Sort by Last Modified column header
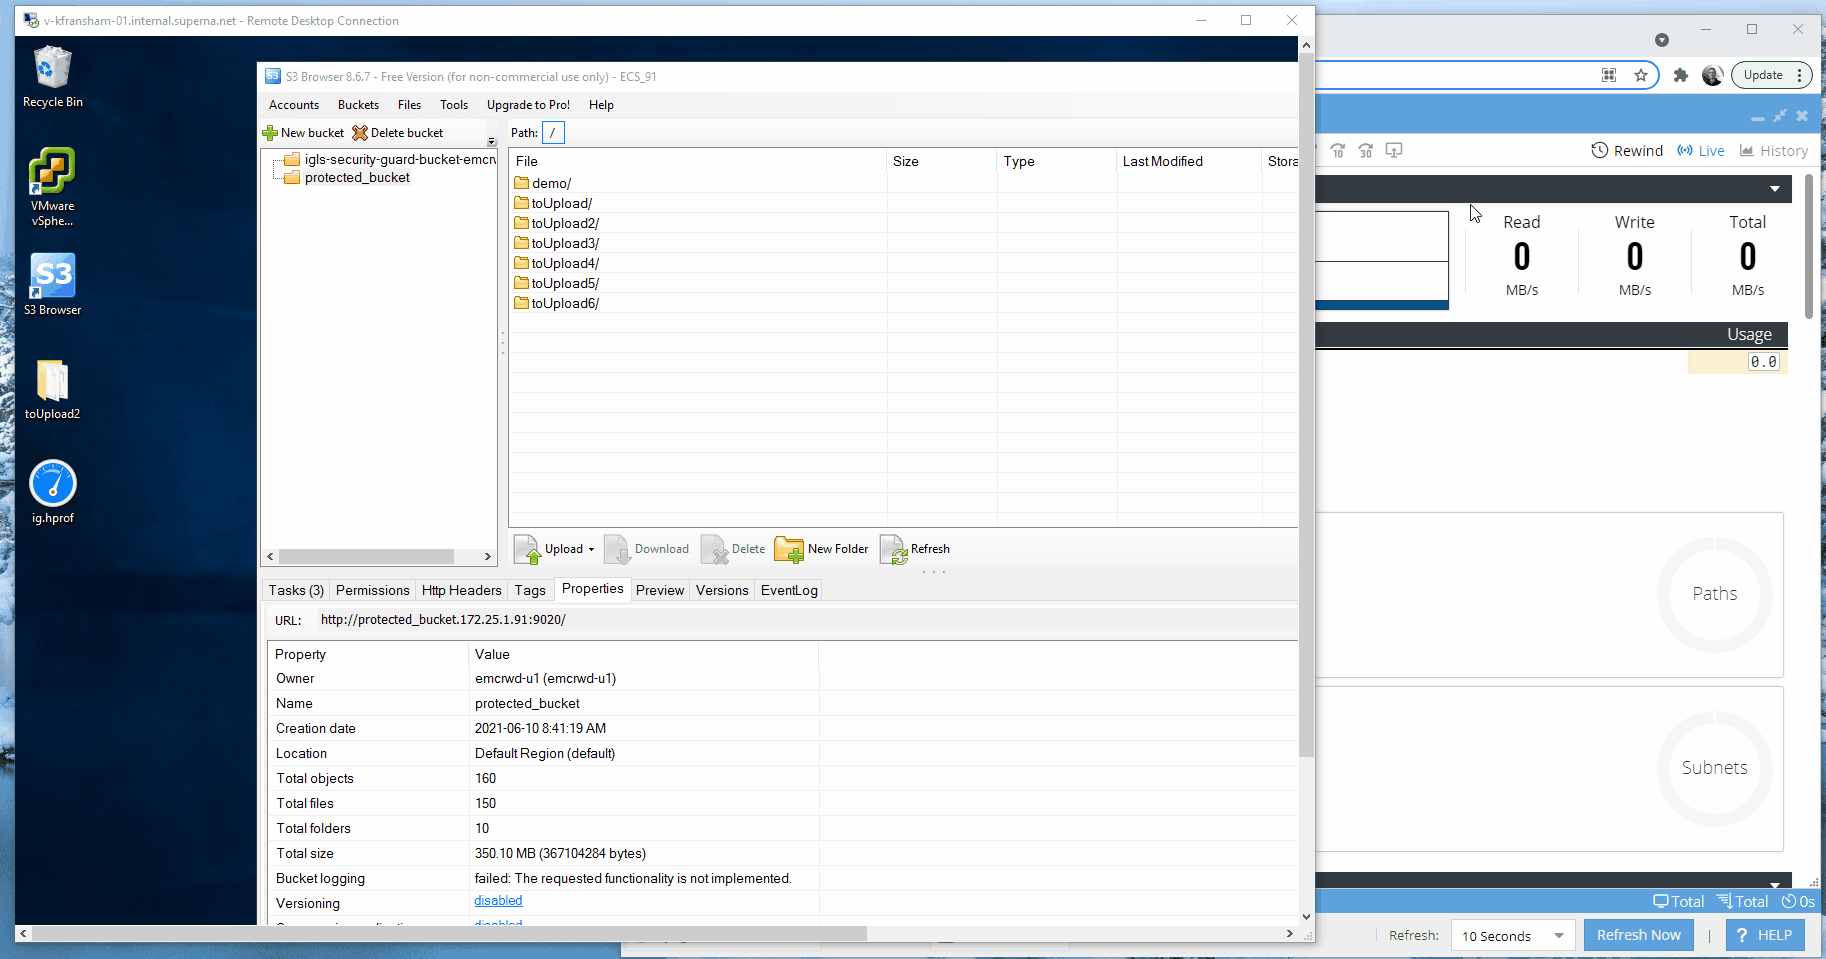Screen dimensions: 1826x959 (x=1188, y=161)
